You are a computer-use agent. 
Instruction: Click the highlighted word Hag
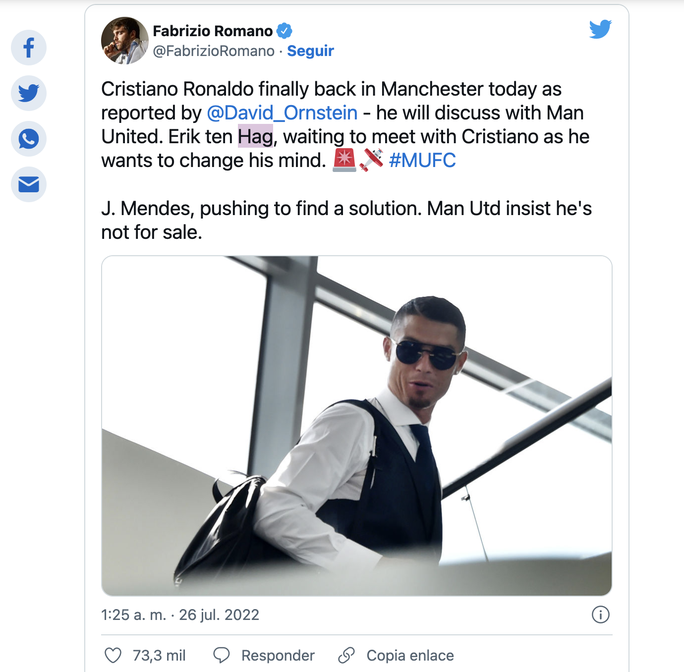pyautogui.click(x=255, y=137)
